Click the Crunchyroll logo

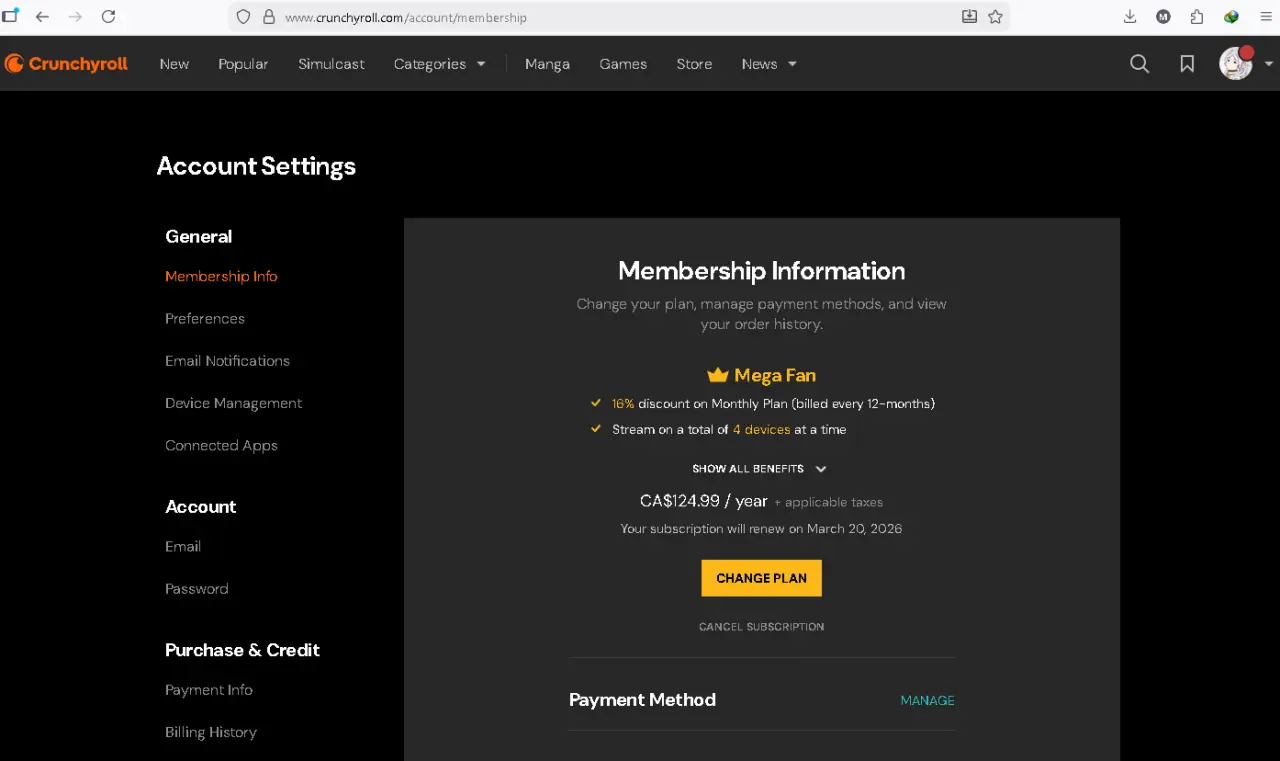[x=66, y=64]
